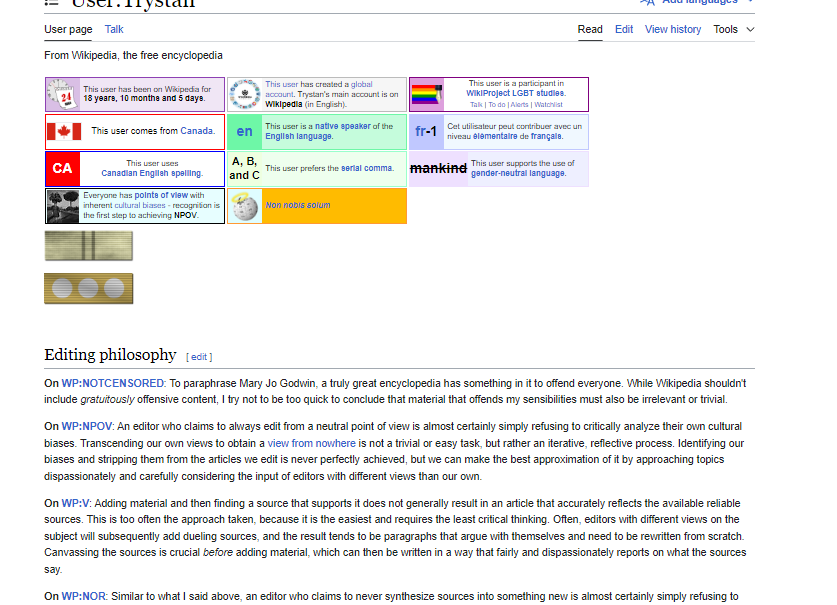The image size is (837, 605).
Task: Select the User page tab
Action: pos(68,29)
